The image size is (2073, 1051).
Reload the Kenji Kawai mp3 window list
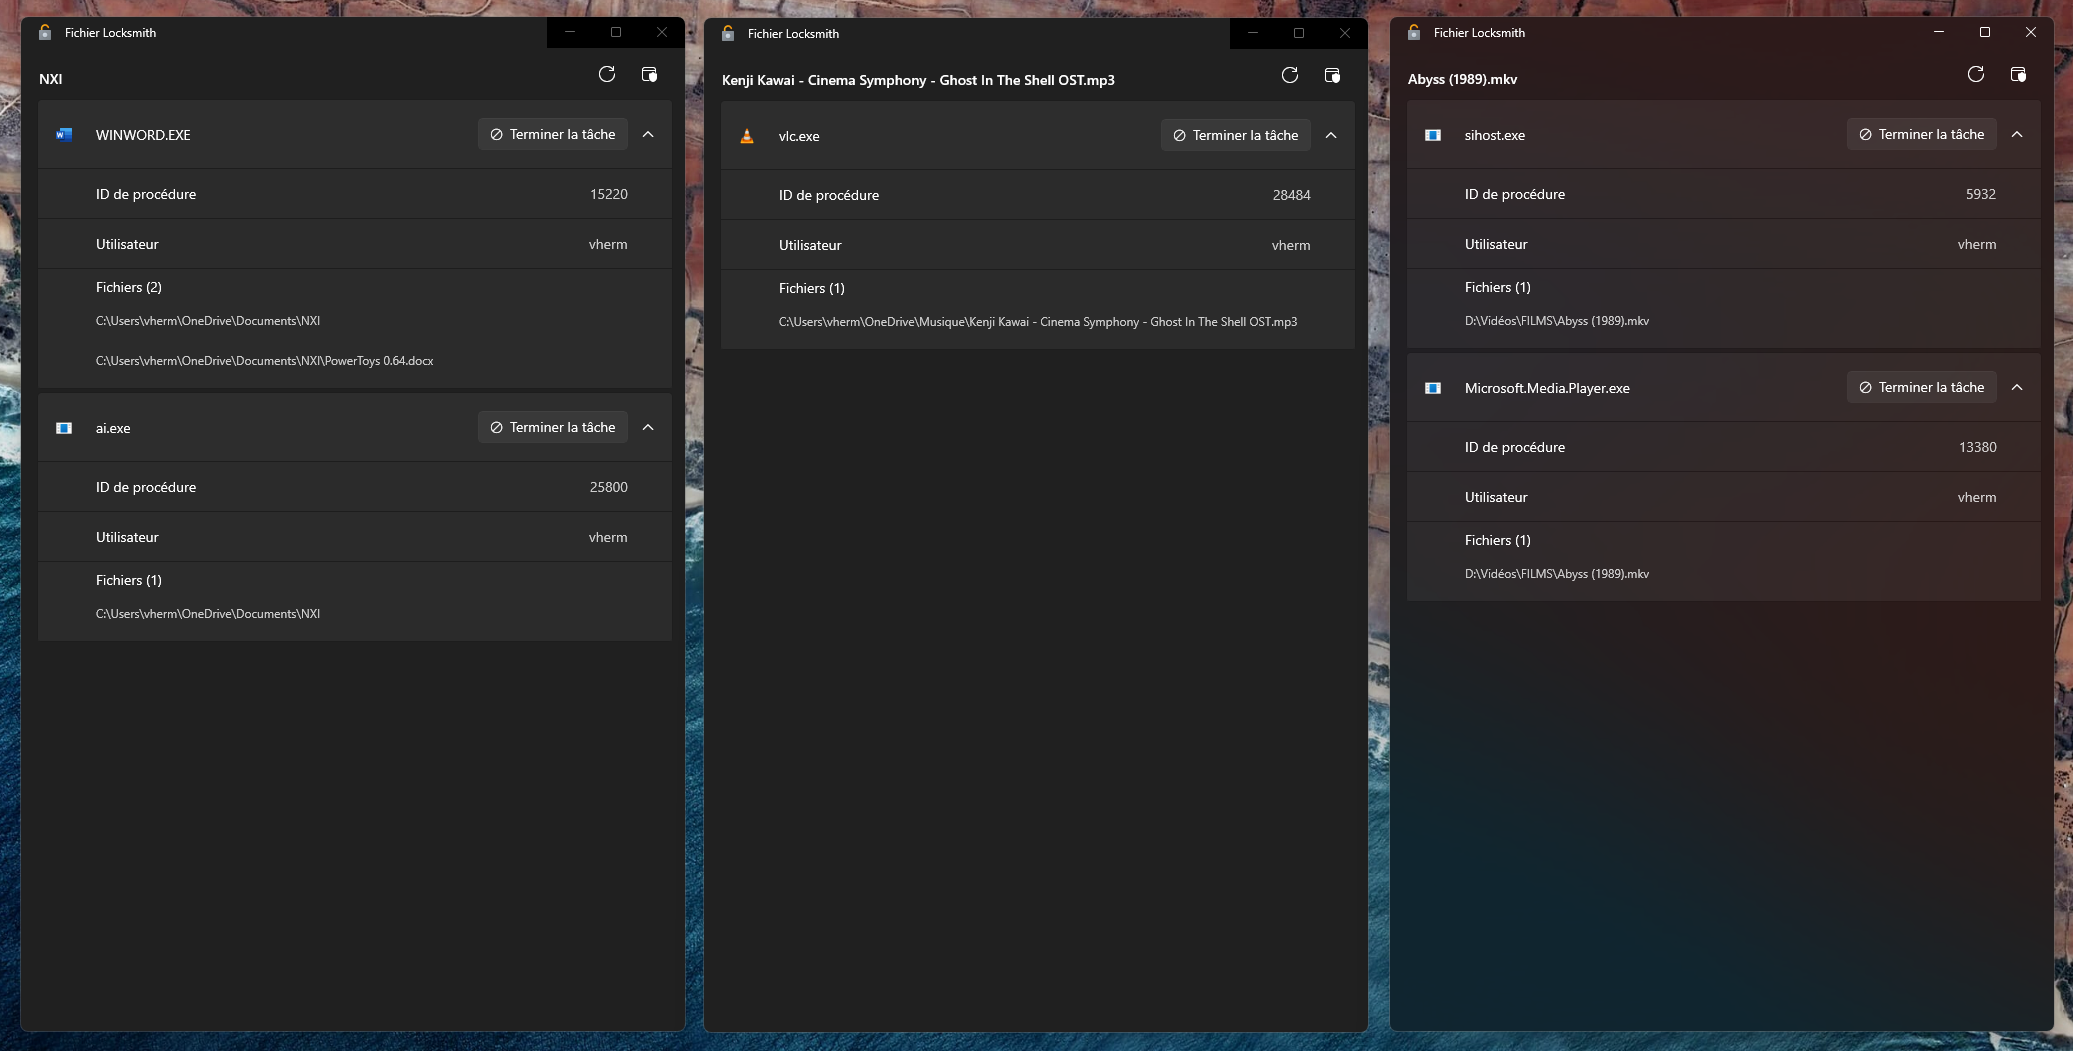click(1290, 76)
